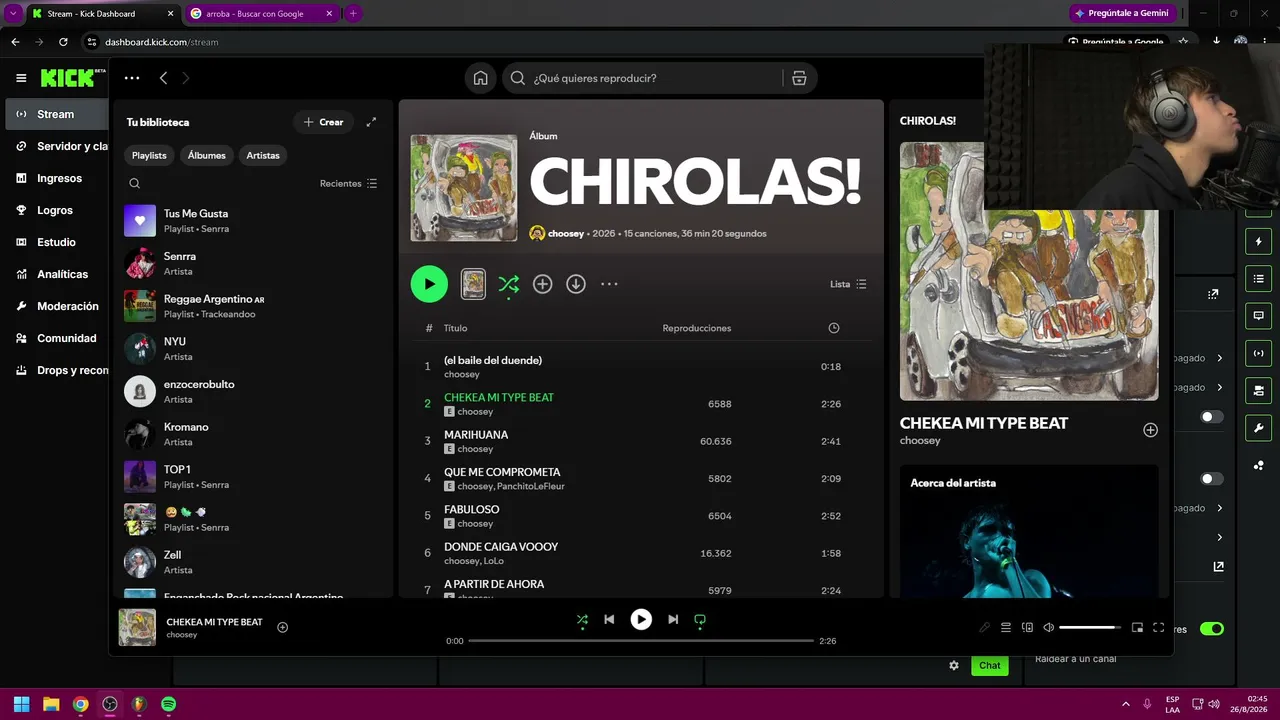Adjust the Spotify volume slider
Viewport: 1280px width, 720px height.
tap(1090, 627)
